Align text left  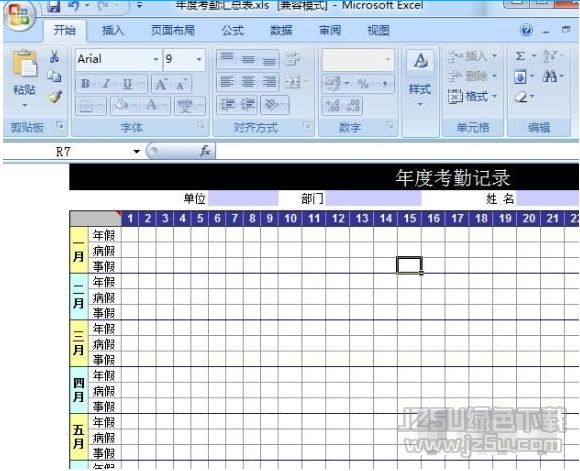227,81
